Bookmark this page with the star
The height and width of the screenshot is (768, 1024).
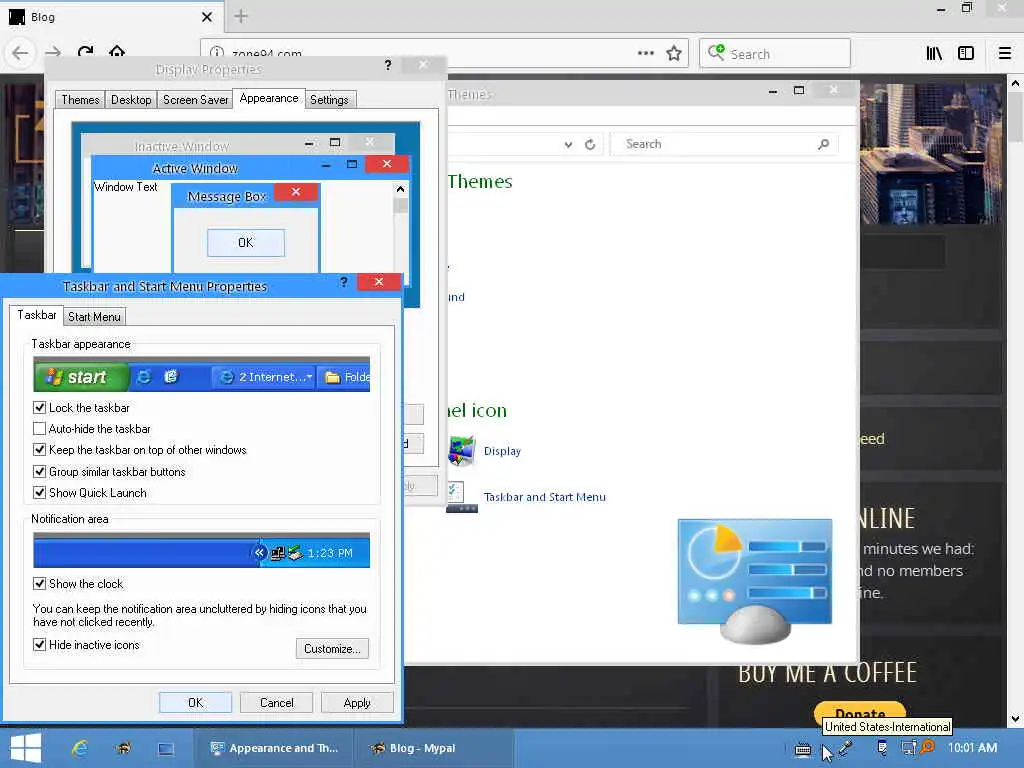(674, 53)
